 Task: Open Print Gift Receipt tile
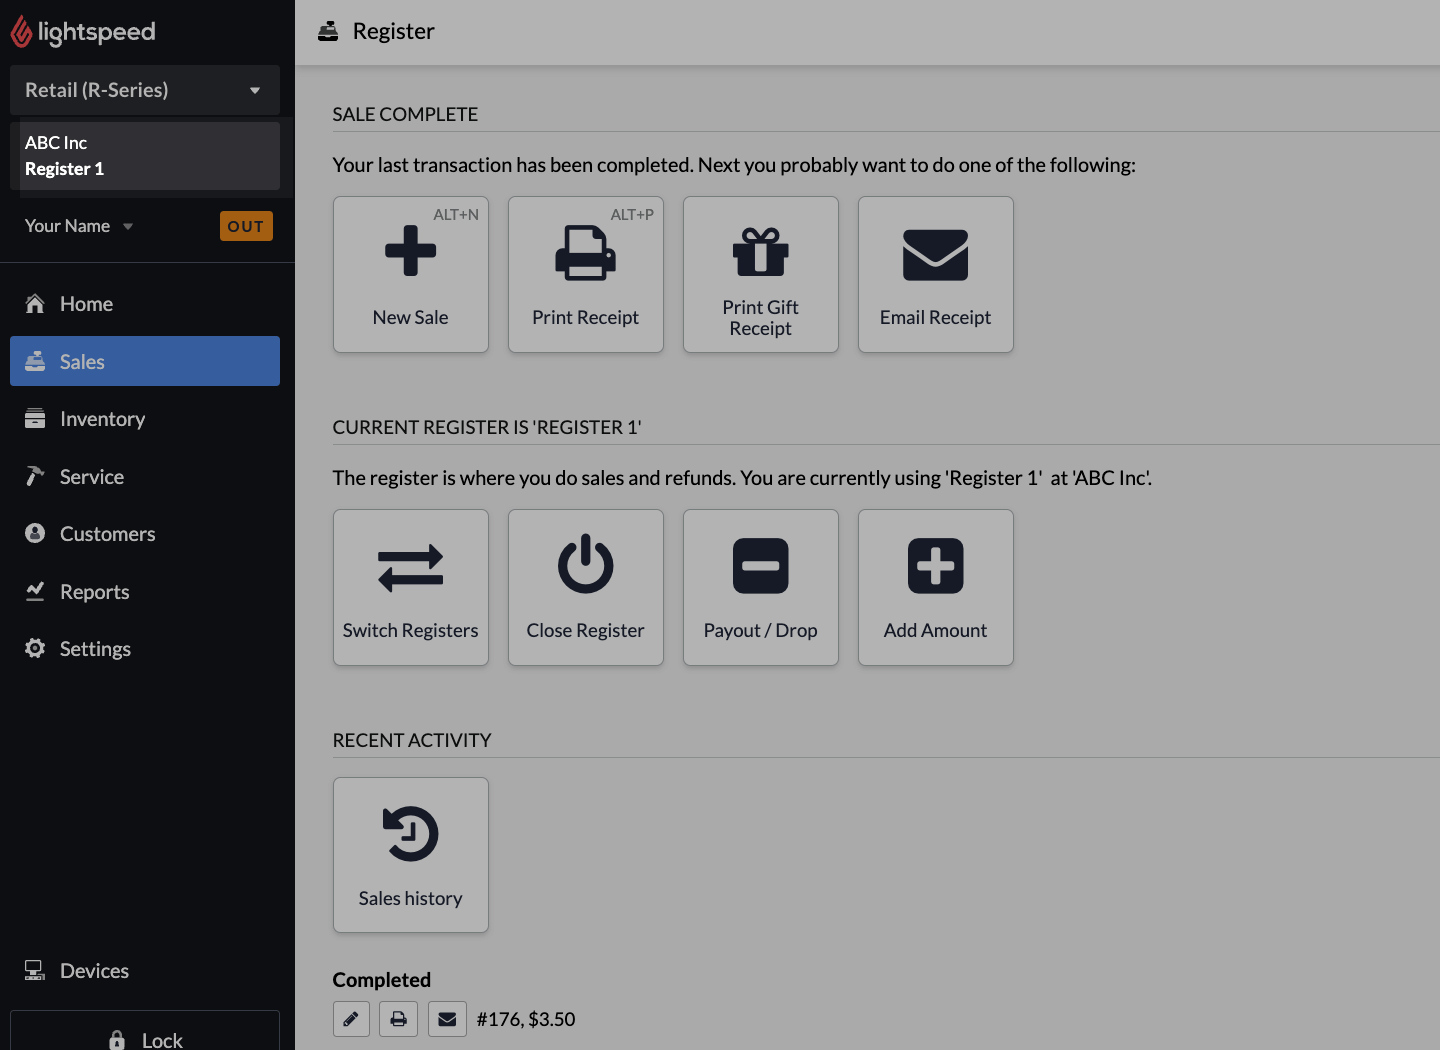pyautogui.click(x=760, y=274)
